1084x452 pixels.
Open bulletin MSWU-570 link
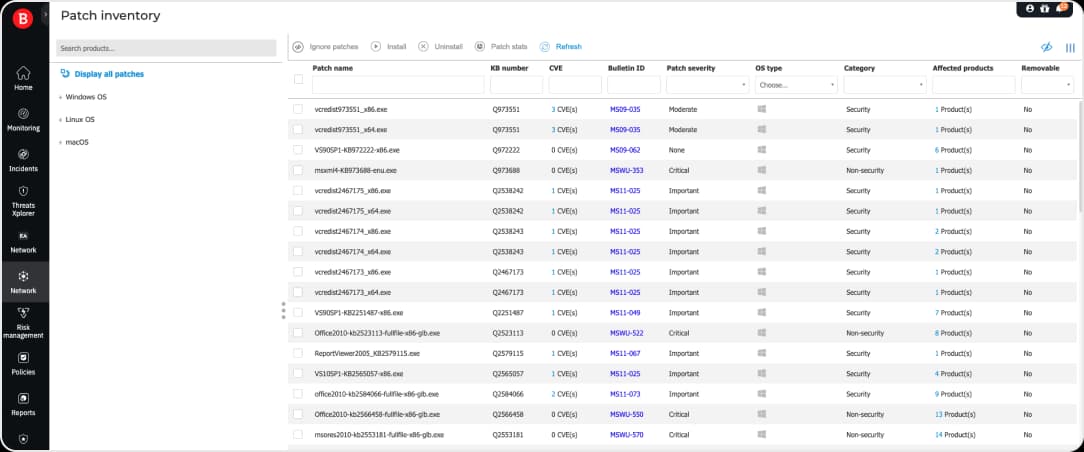point(626,435)
